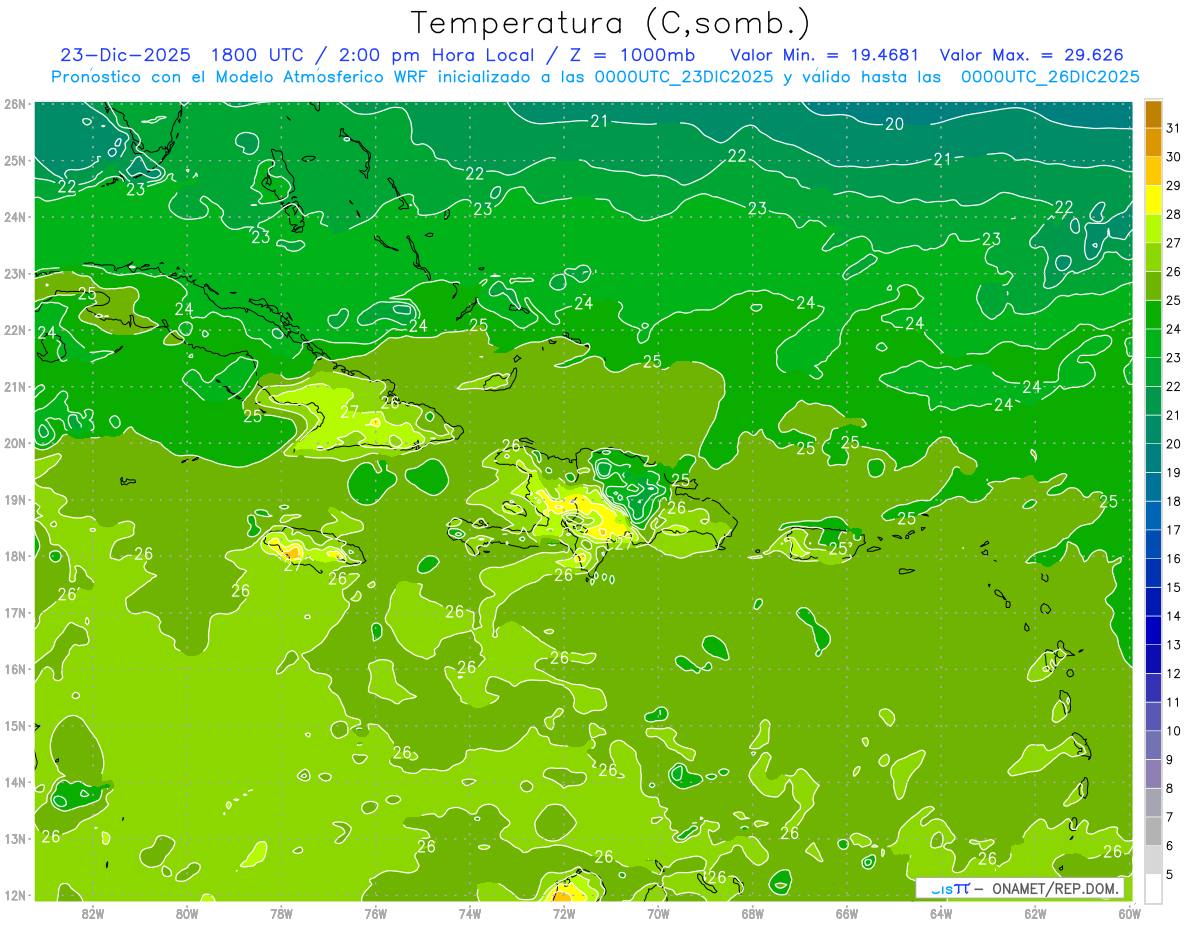Click the '72W' longitude label
Screen dimensions: 1200x927
tap(564, 912)
